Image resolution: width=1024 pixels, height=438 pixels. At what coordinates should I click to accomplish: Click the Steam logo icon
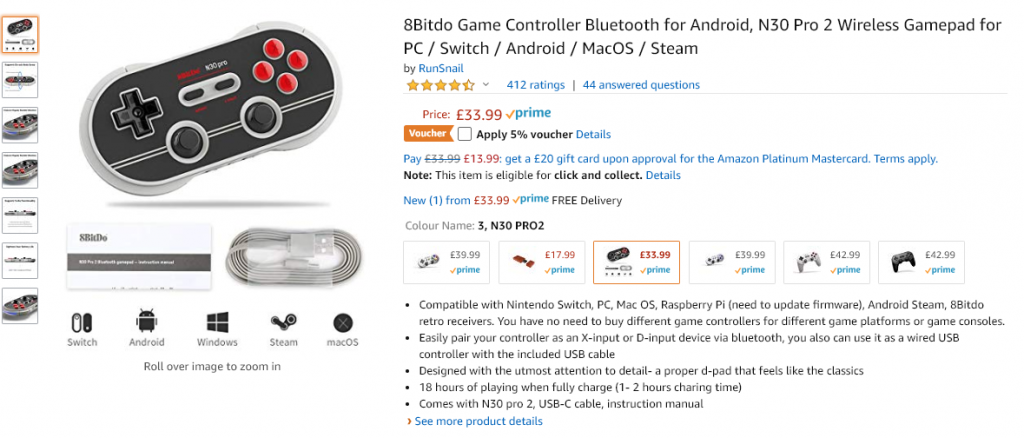point(283,322)
